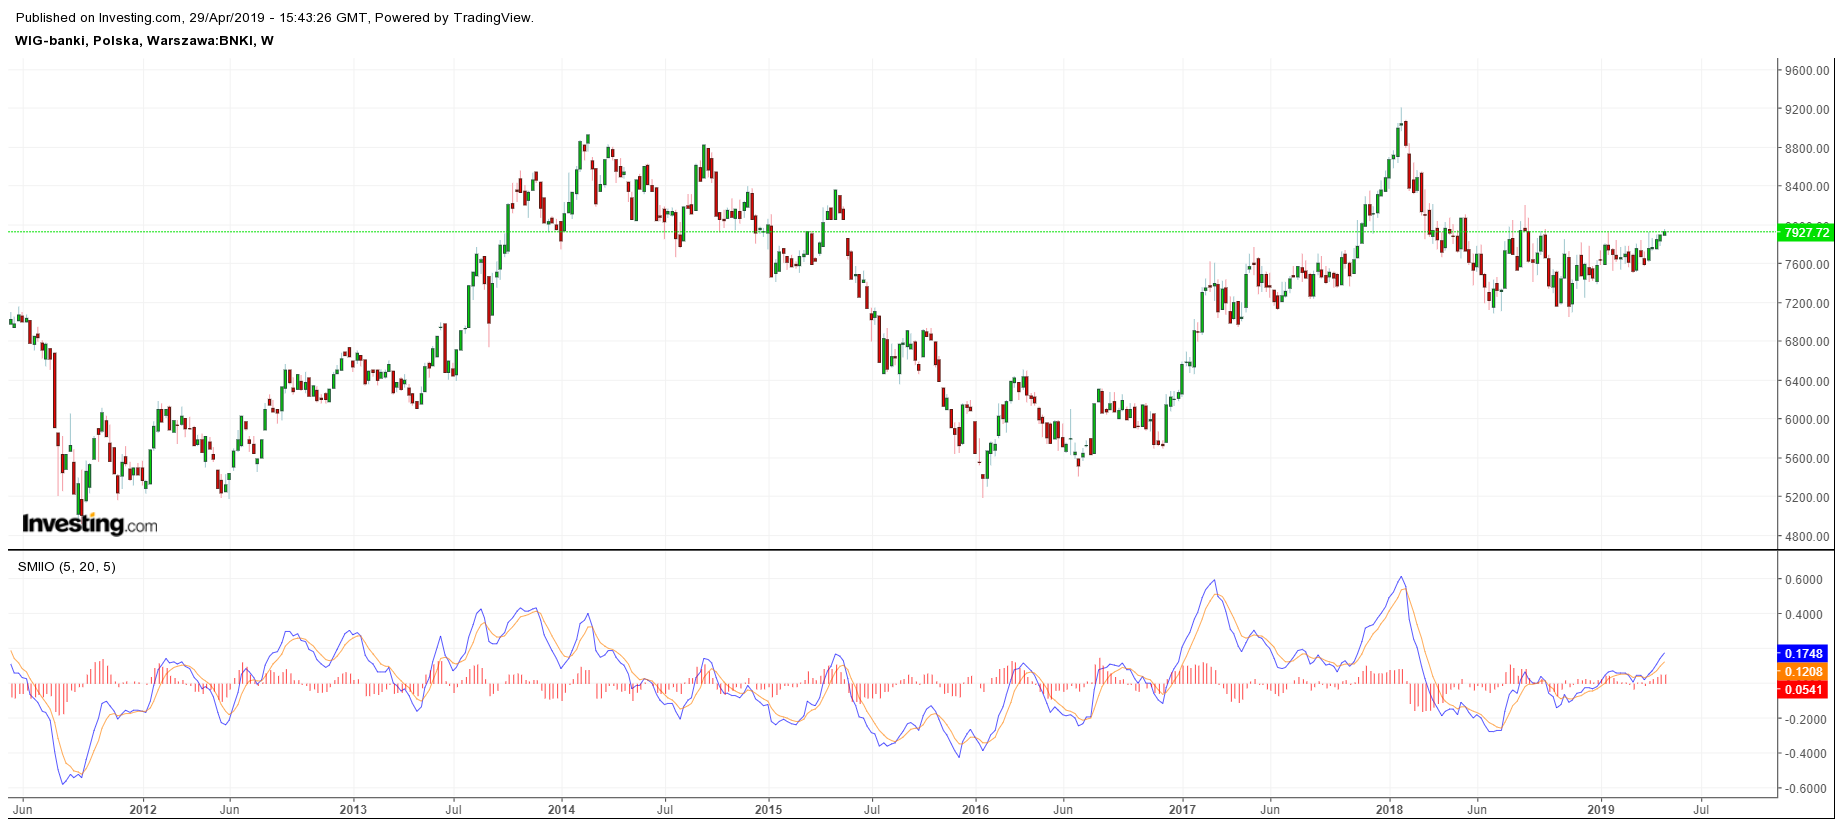
Task: Click the 6400.00 price scale label
Action: [x=1808, y=382]
